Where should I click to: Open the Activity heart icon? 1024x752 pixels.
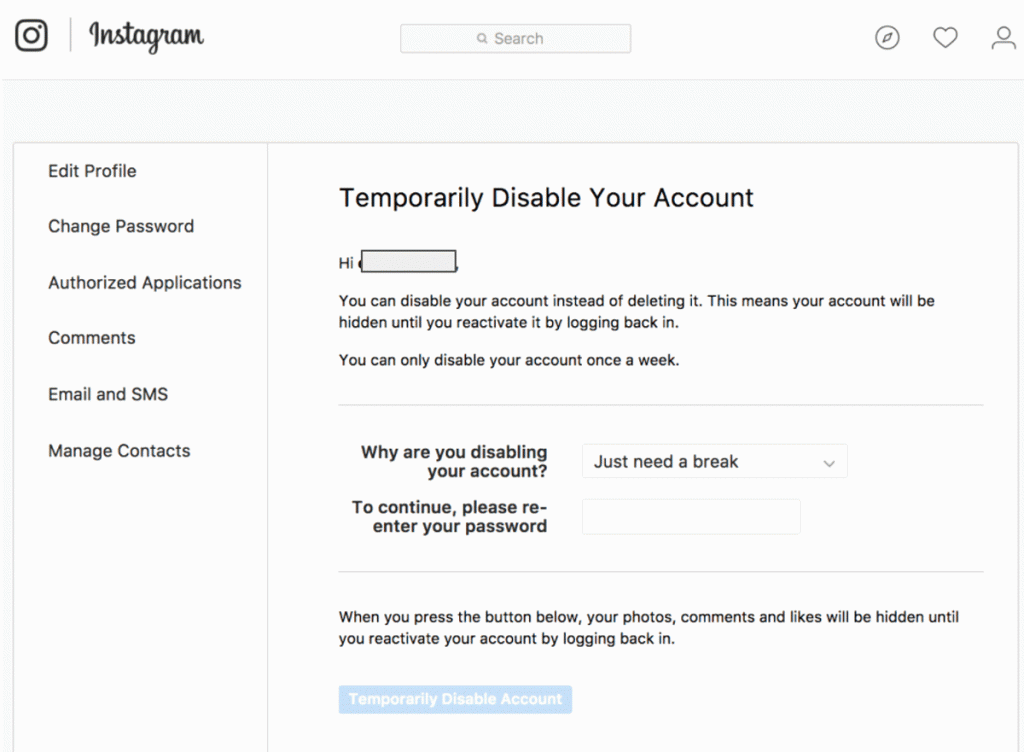(945, 38)
